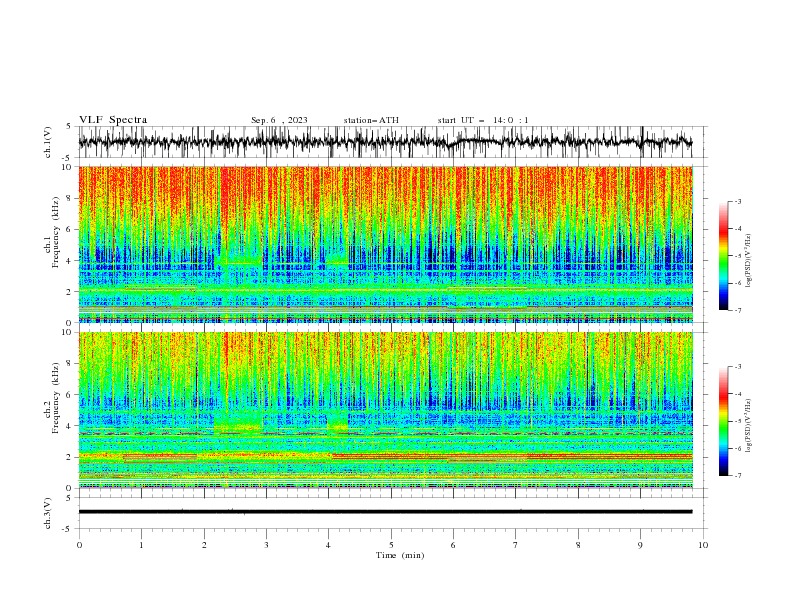This screenshot has height=612, width=792.
Task: Click time axis tick label '7'
Action: click(x=516, y=545)
